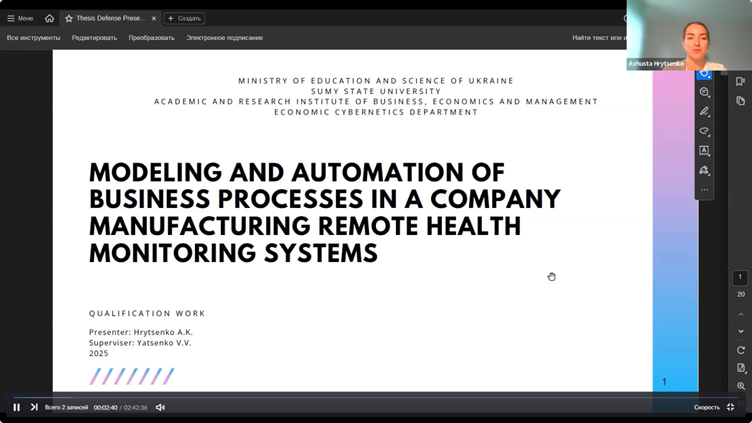The height and width of the screenshot is (423, 752).
Task: Select the add comment tool
Action: [x=704, y=92]
